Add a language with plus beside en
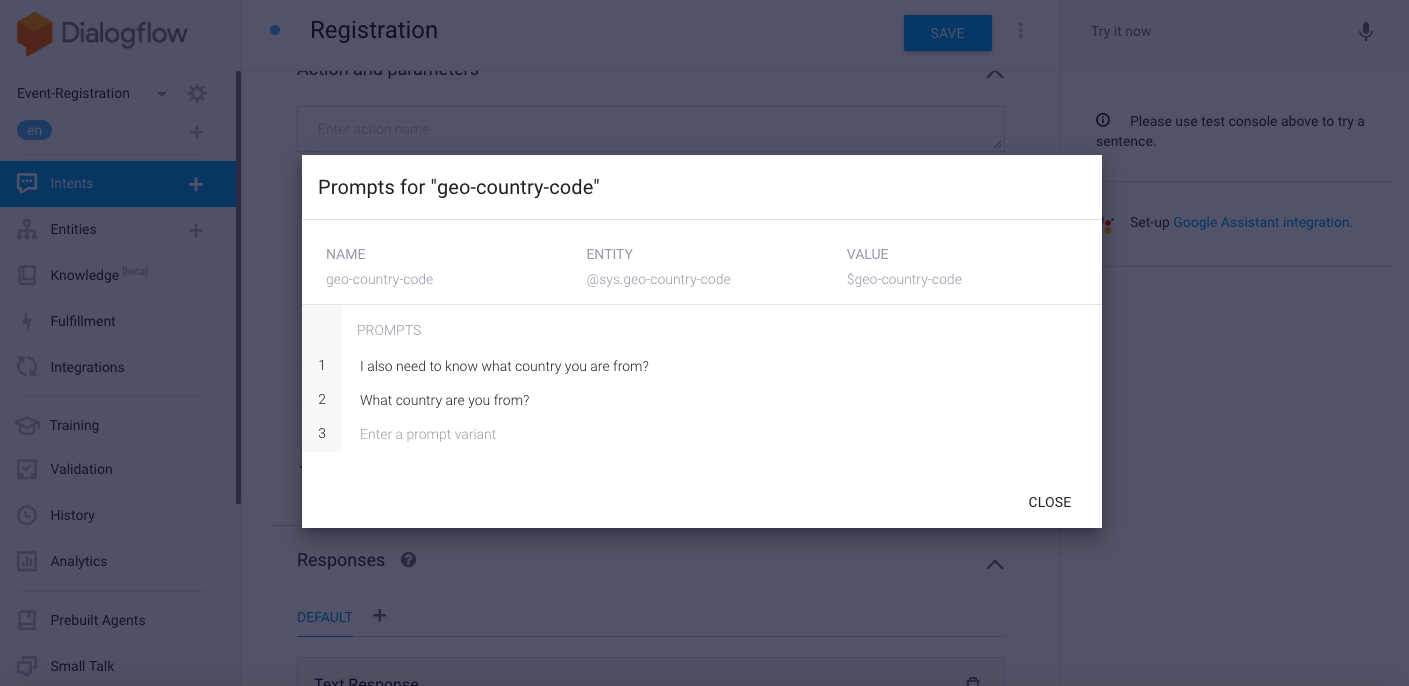 click(x=196, y=132)
